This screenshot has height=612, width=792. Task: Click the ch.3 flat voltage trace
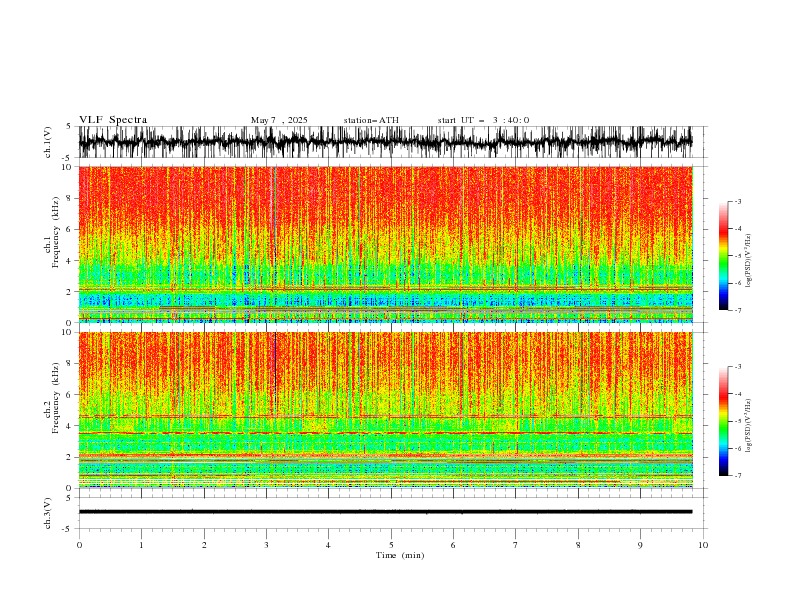click(x=385, y=512)
